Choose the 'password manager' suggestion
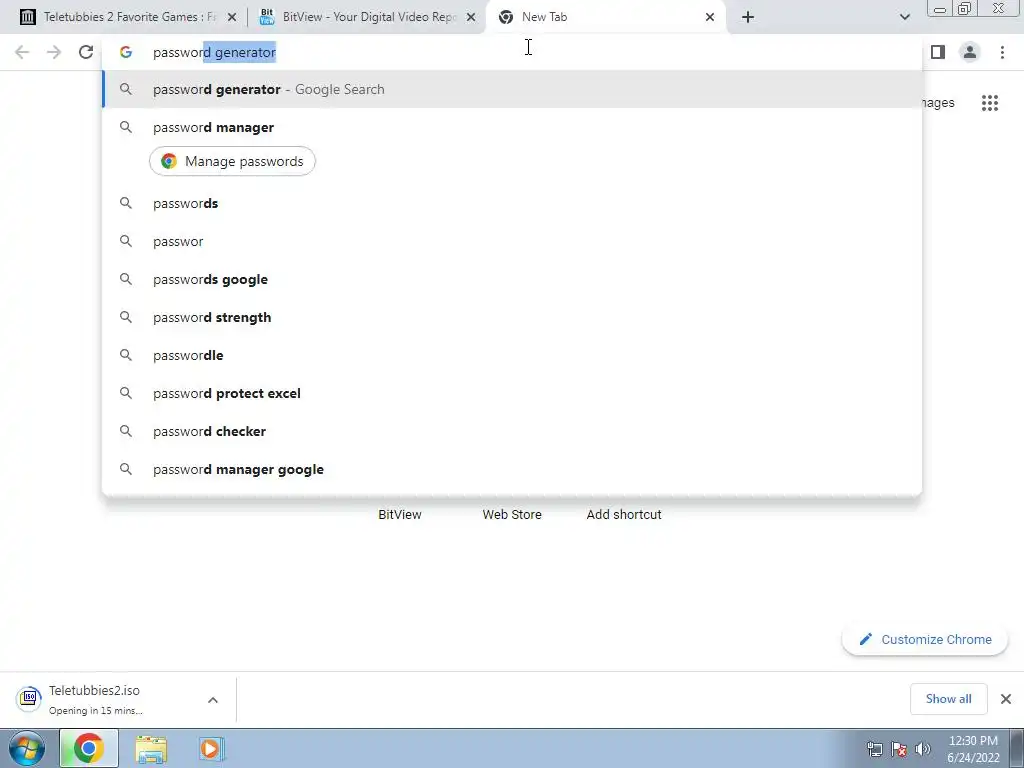The height and width of the screenshot is (768, 1024). pyautogui.click(x=513, y=127)
